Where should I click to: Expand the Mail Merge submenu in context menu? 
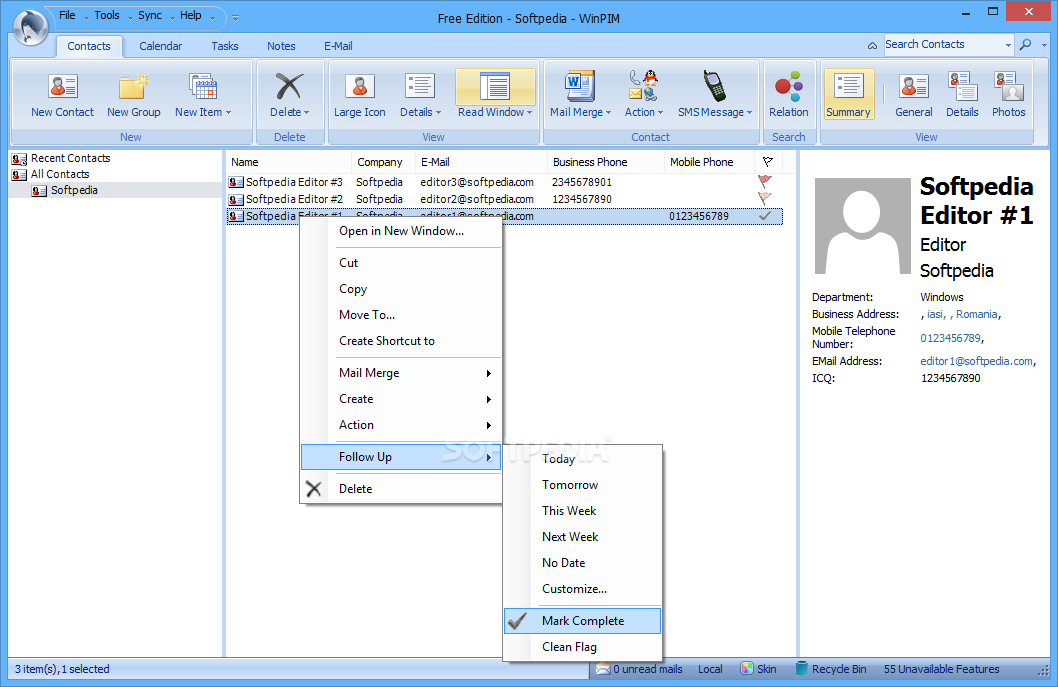coord(401,373)
